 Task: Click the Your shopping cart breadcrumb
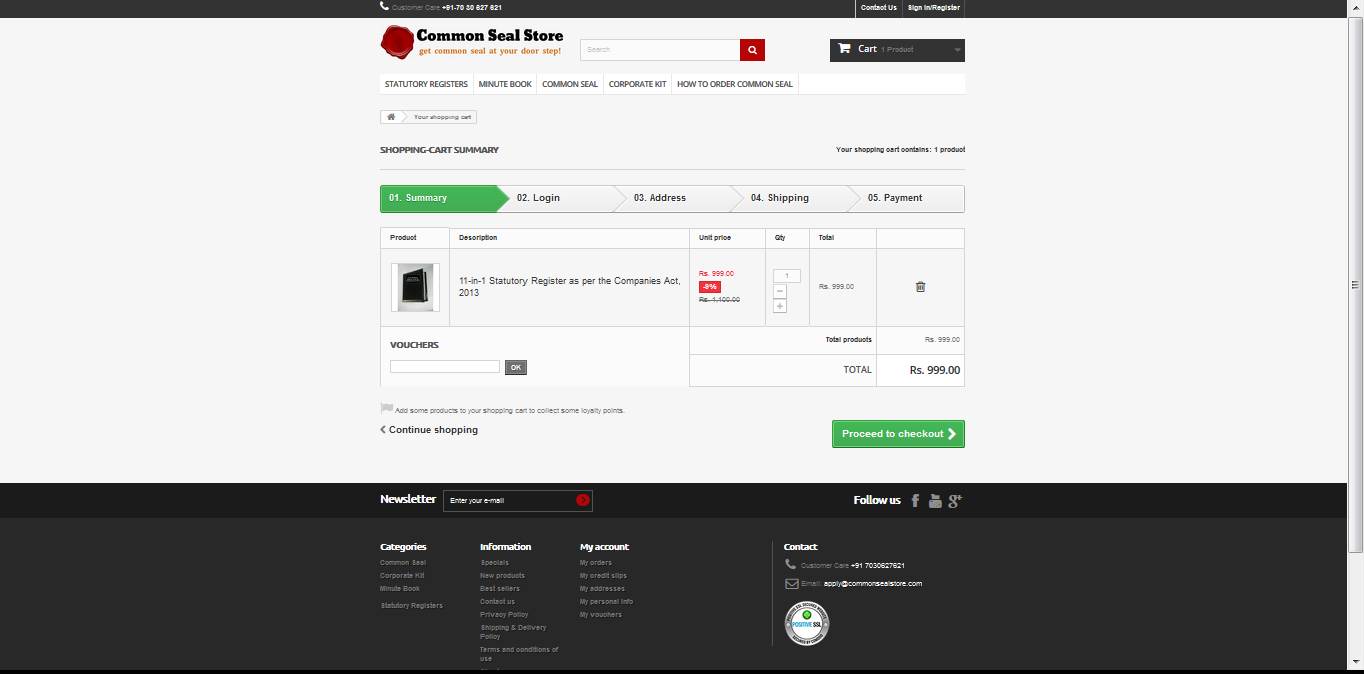pyautogui.click(x=442, y=117)
